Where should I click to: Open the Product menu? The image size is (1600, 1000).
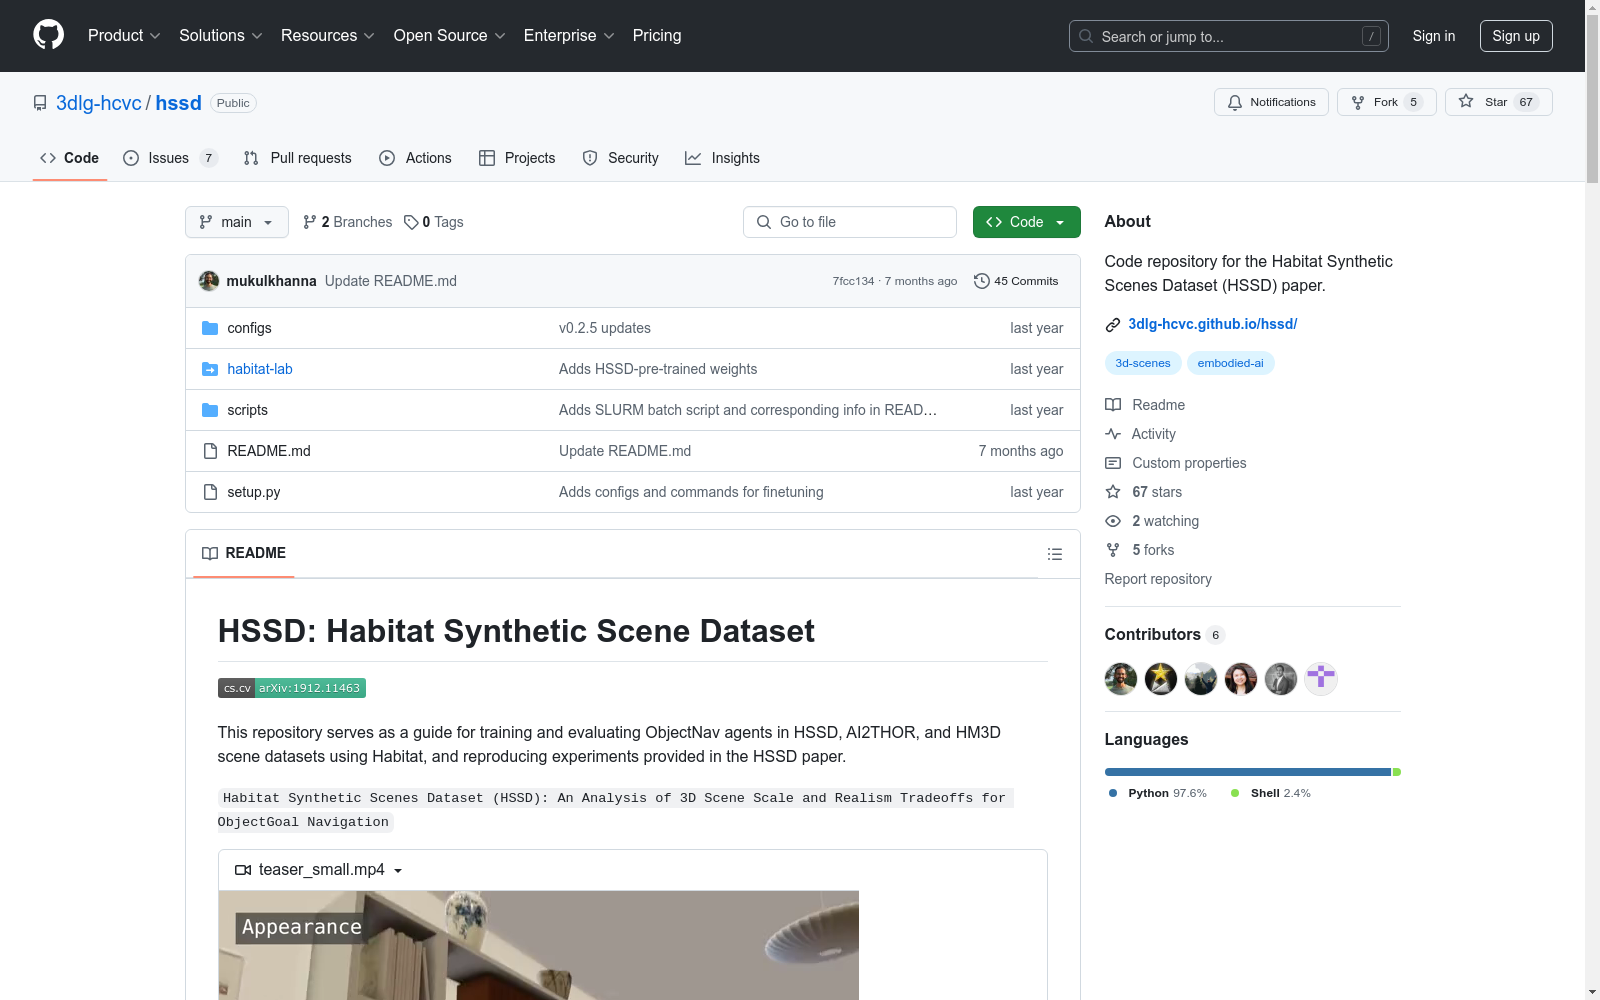pyautogui.click(x=124, y=36)
